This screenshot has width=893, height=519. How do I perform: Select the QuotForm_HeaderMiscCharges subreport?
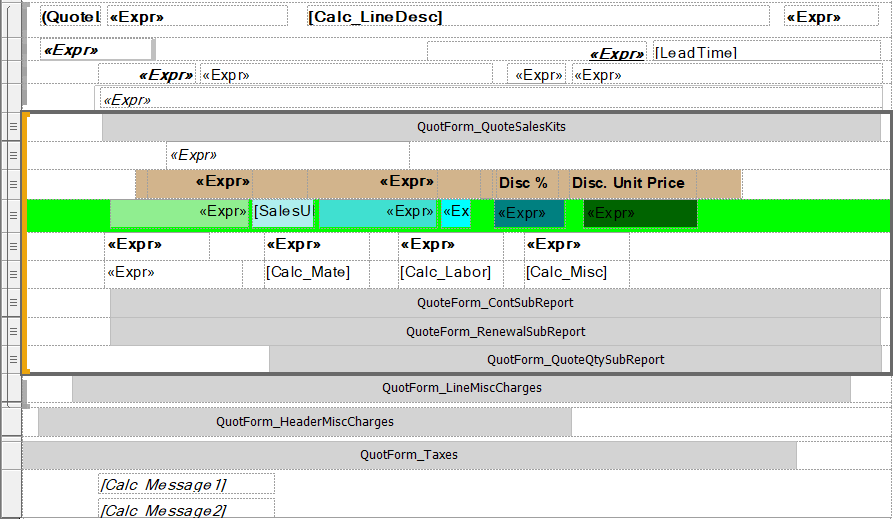(x=305, y=422)
